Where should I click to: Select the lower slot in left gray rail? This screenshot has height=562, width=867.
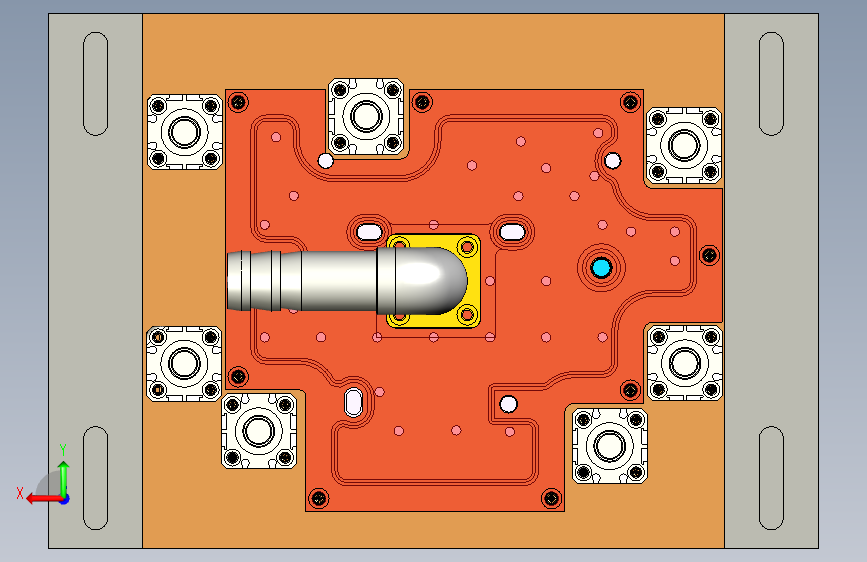tap(96, 478)
